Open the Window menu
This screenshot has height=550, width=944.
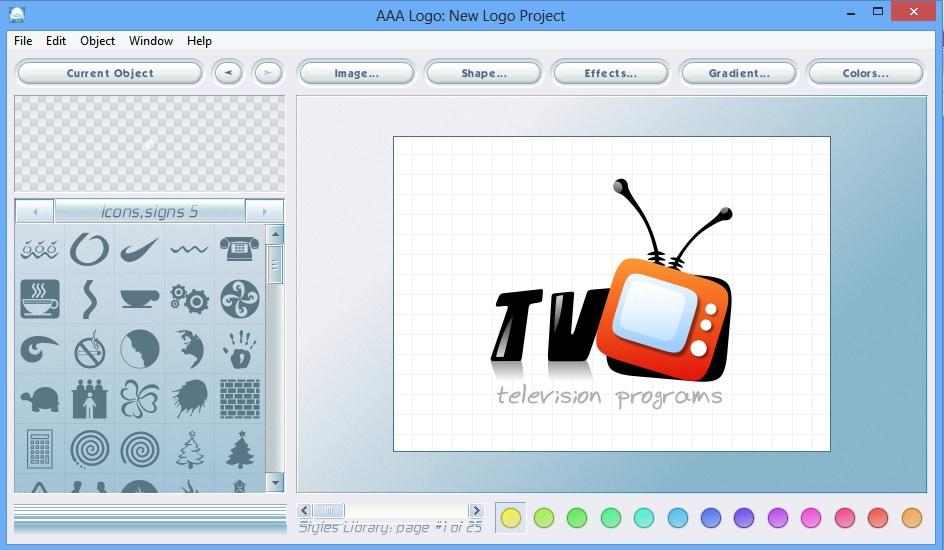tap(151, 41)
